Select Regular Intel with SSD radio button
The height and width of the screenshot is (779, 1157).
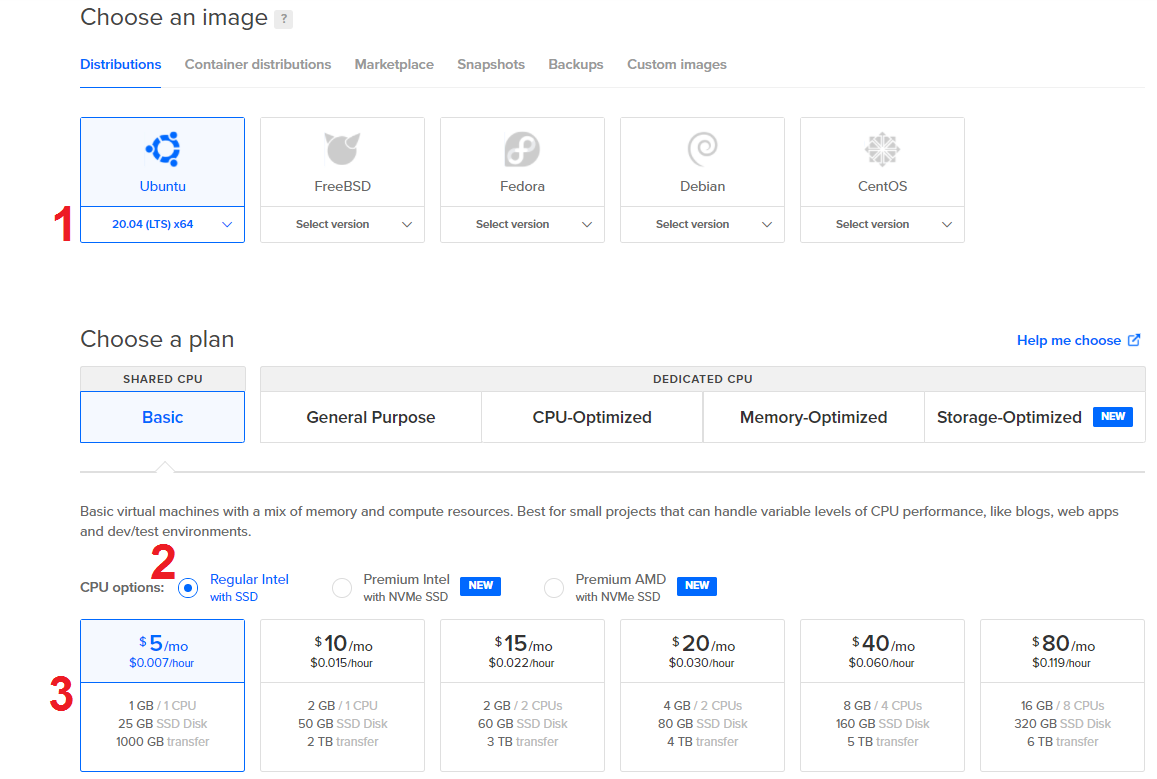[x=188, y=588]
